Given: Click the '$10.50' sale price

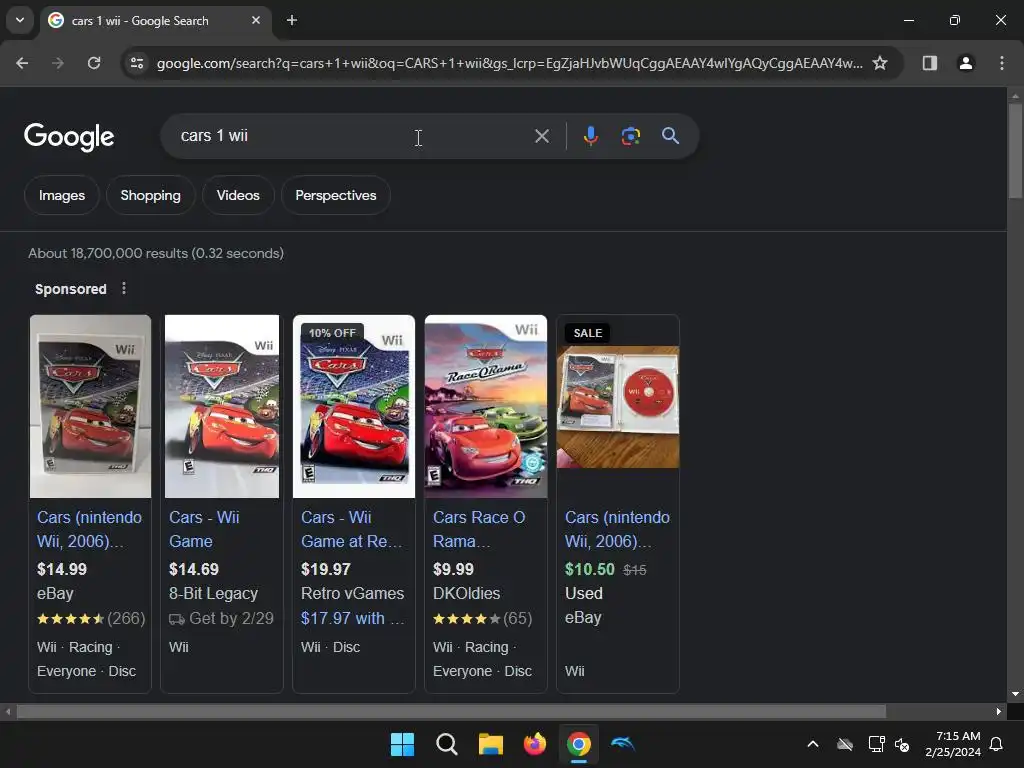Looking at the screenshot, I should point(590,569).
